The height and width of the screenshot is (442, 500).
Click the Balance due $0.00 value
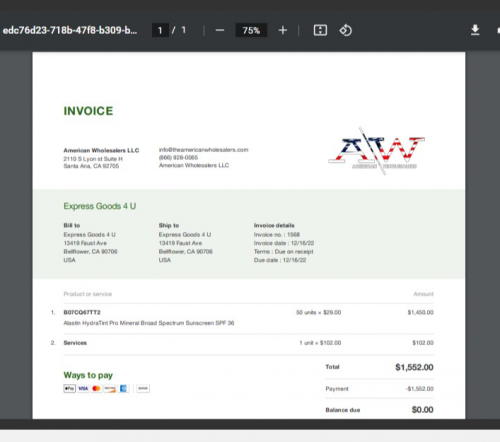pyautogui.click(x=422, y=410)
